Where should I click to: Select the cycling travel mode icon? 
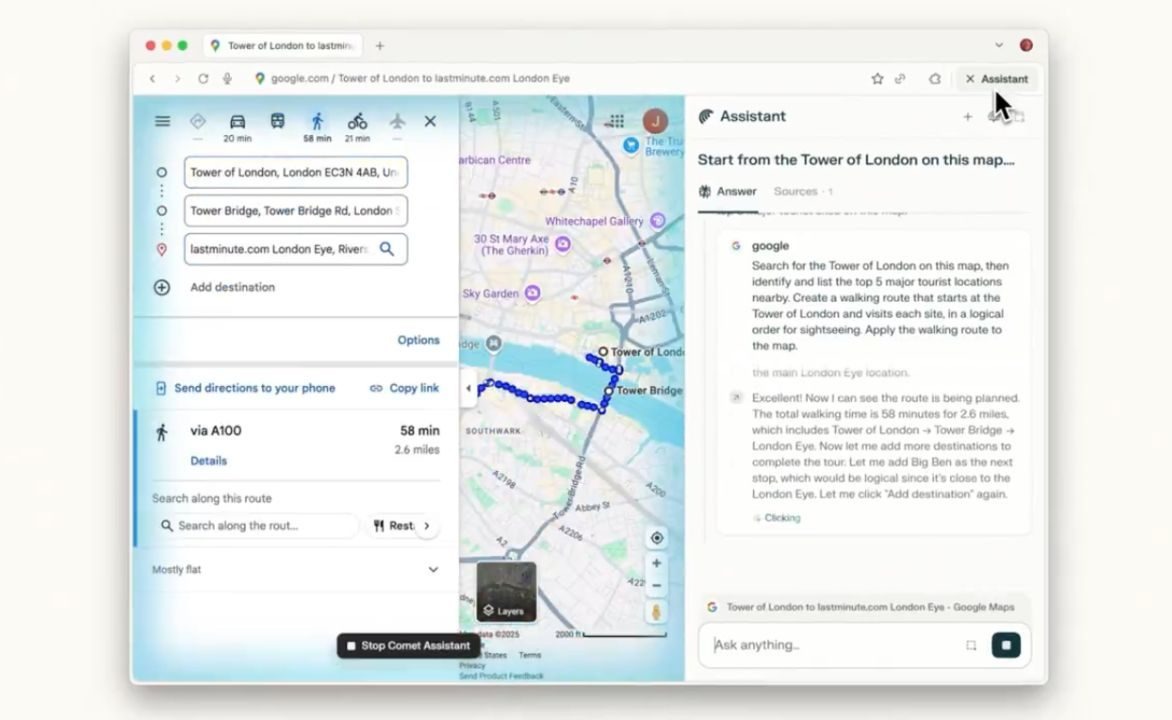[x=357, y=122]
